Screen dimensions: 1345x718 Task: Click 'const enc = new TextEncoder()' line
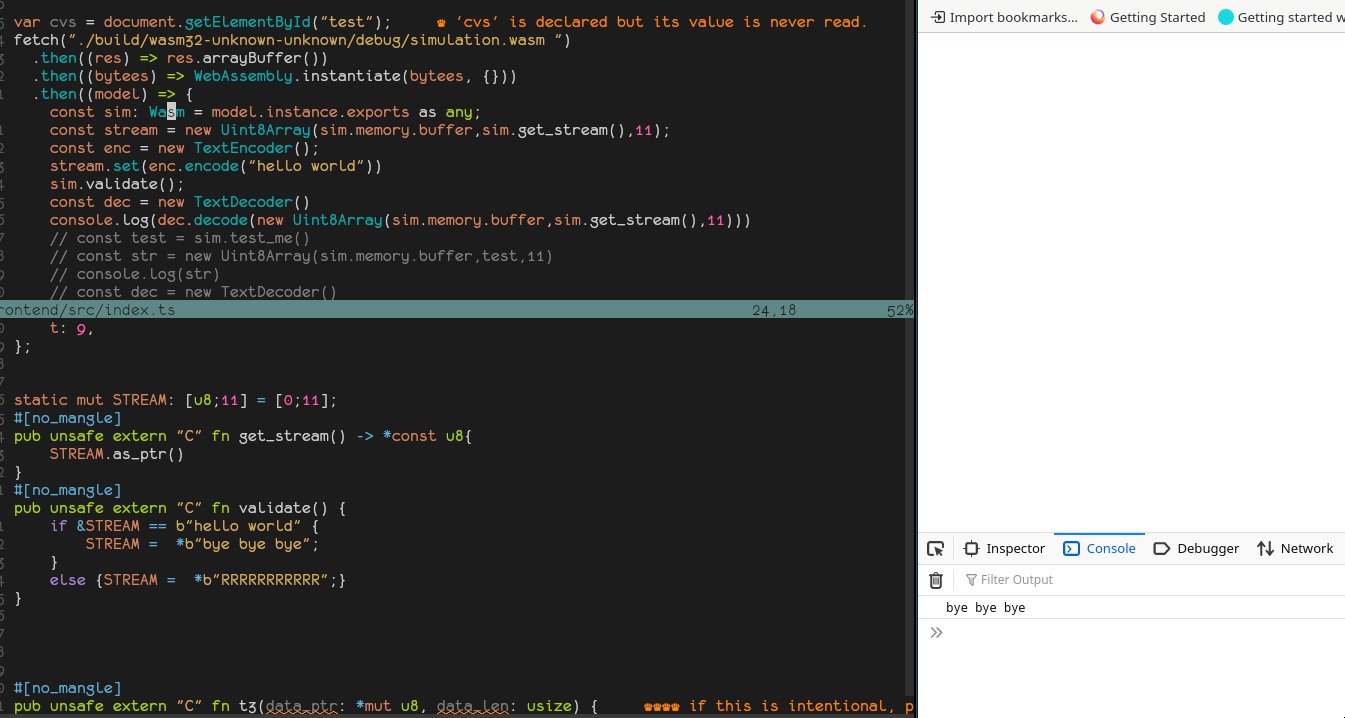(x=185, y=148)
